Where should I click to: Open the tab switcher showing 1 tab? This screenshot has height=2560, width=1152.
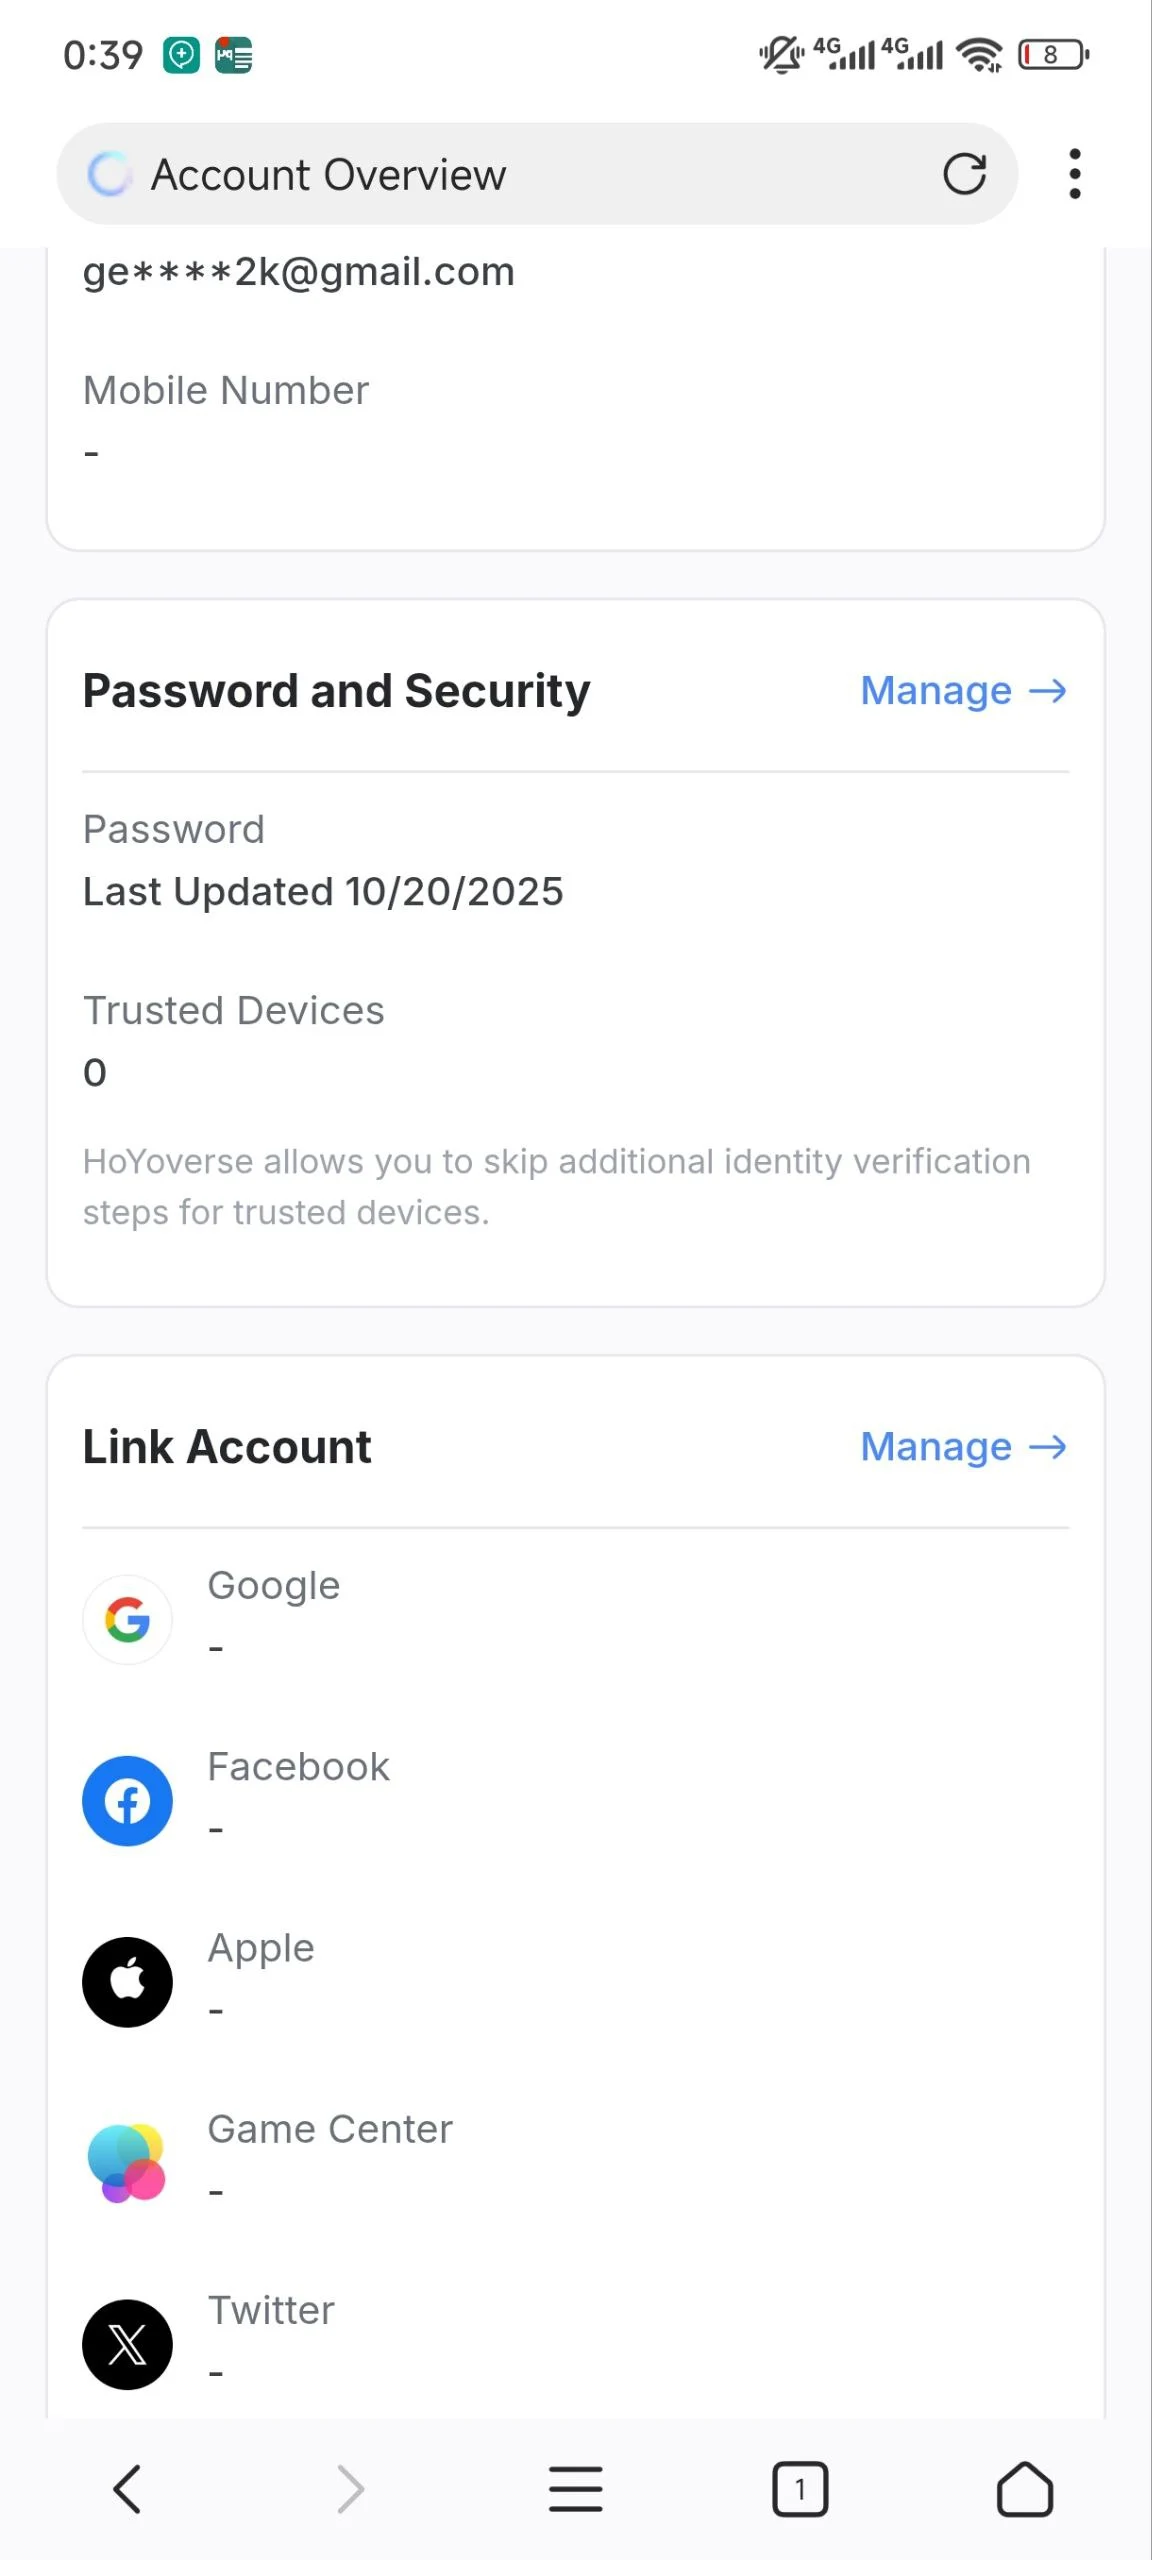point(799,2488)
